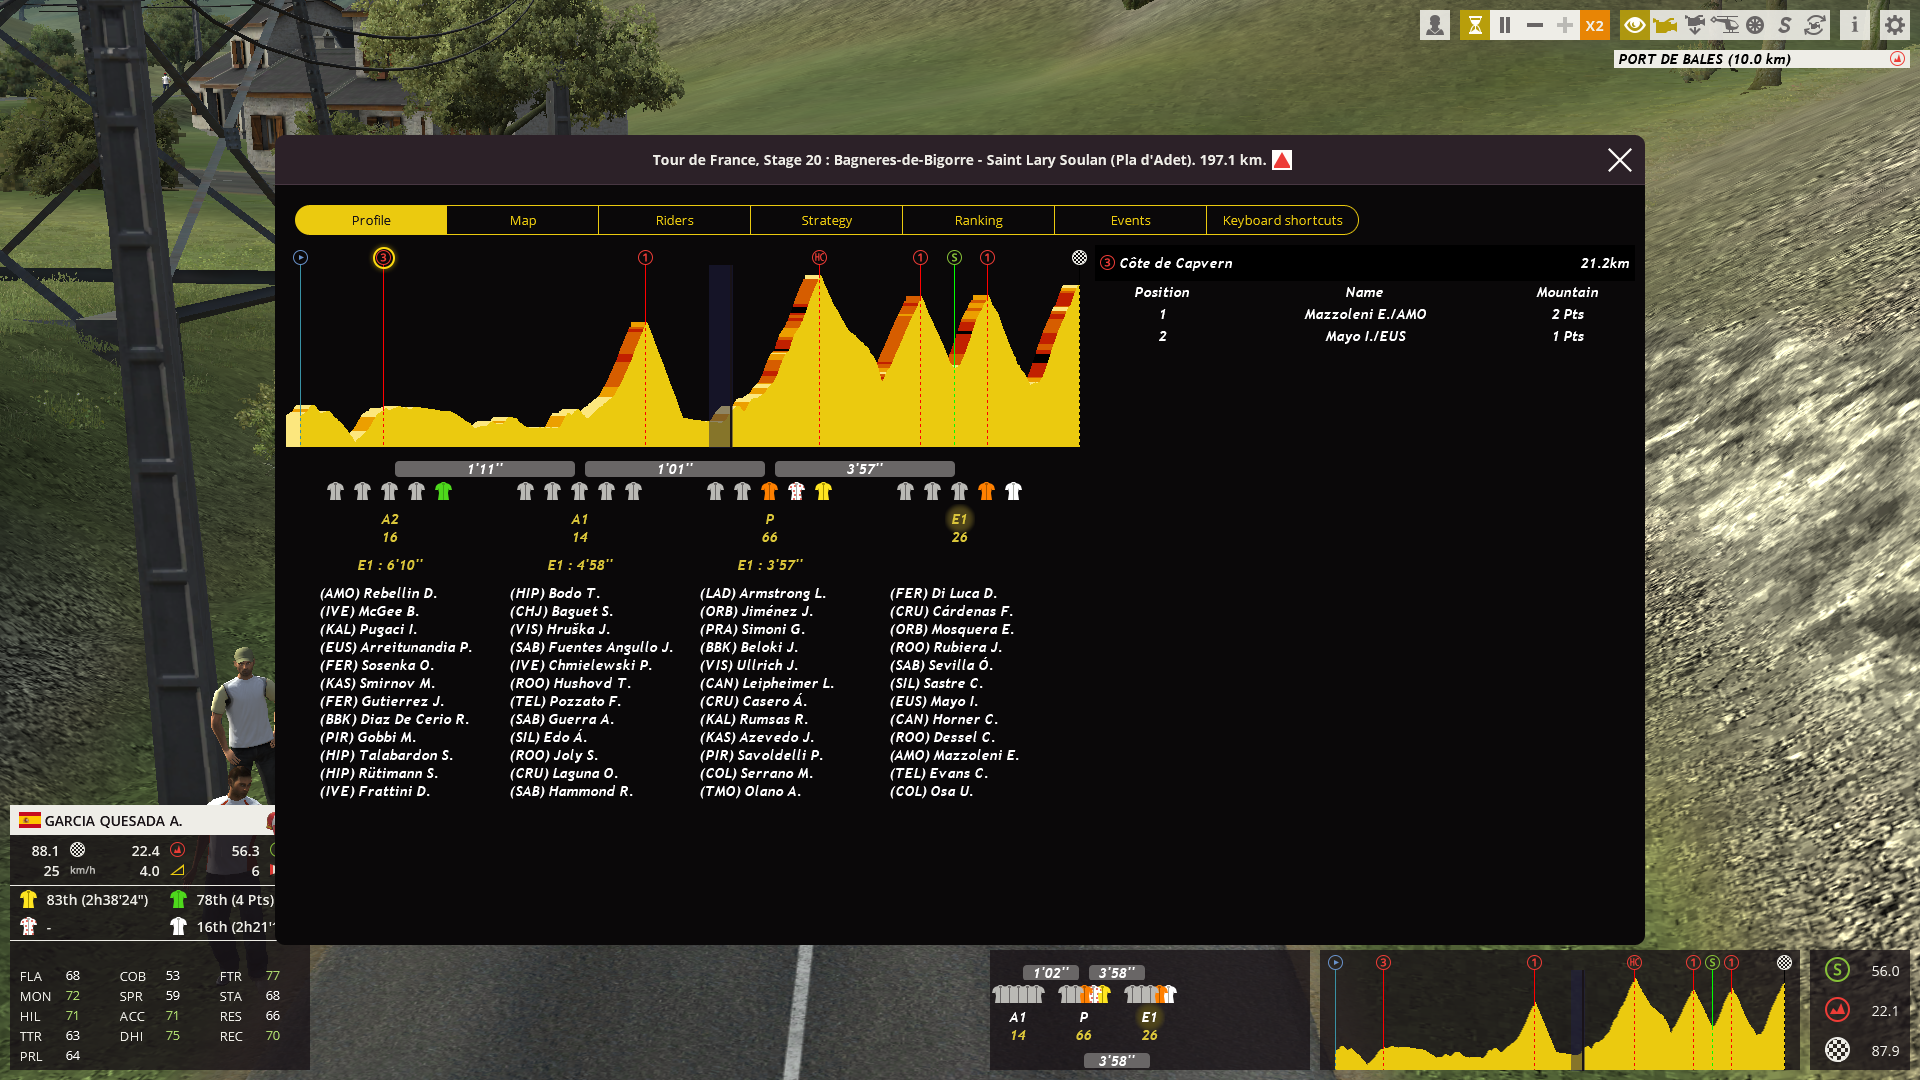The height and width of the screenshot is (1080, 1920).
Task: Click the finish distance flag icon beside 88.1
Action: click(x=77, y=850)
